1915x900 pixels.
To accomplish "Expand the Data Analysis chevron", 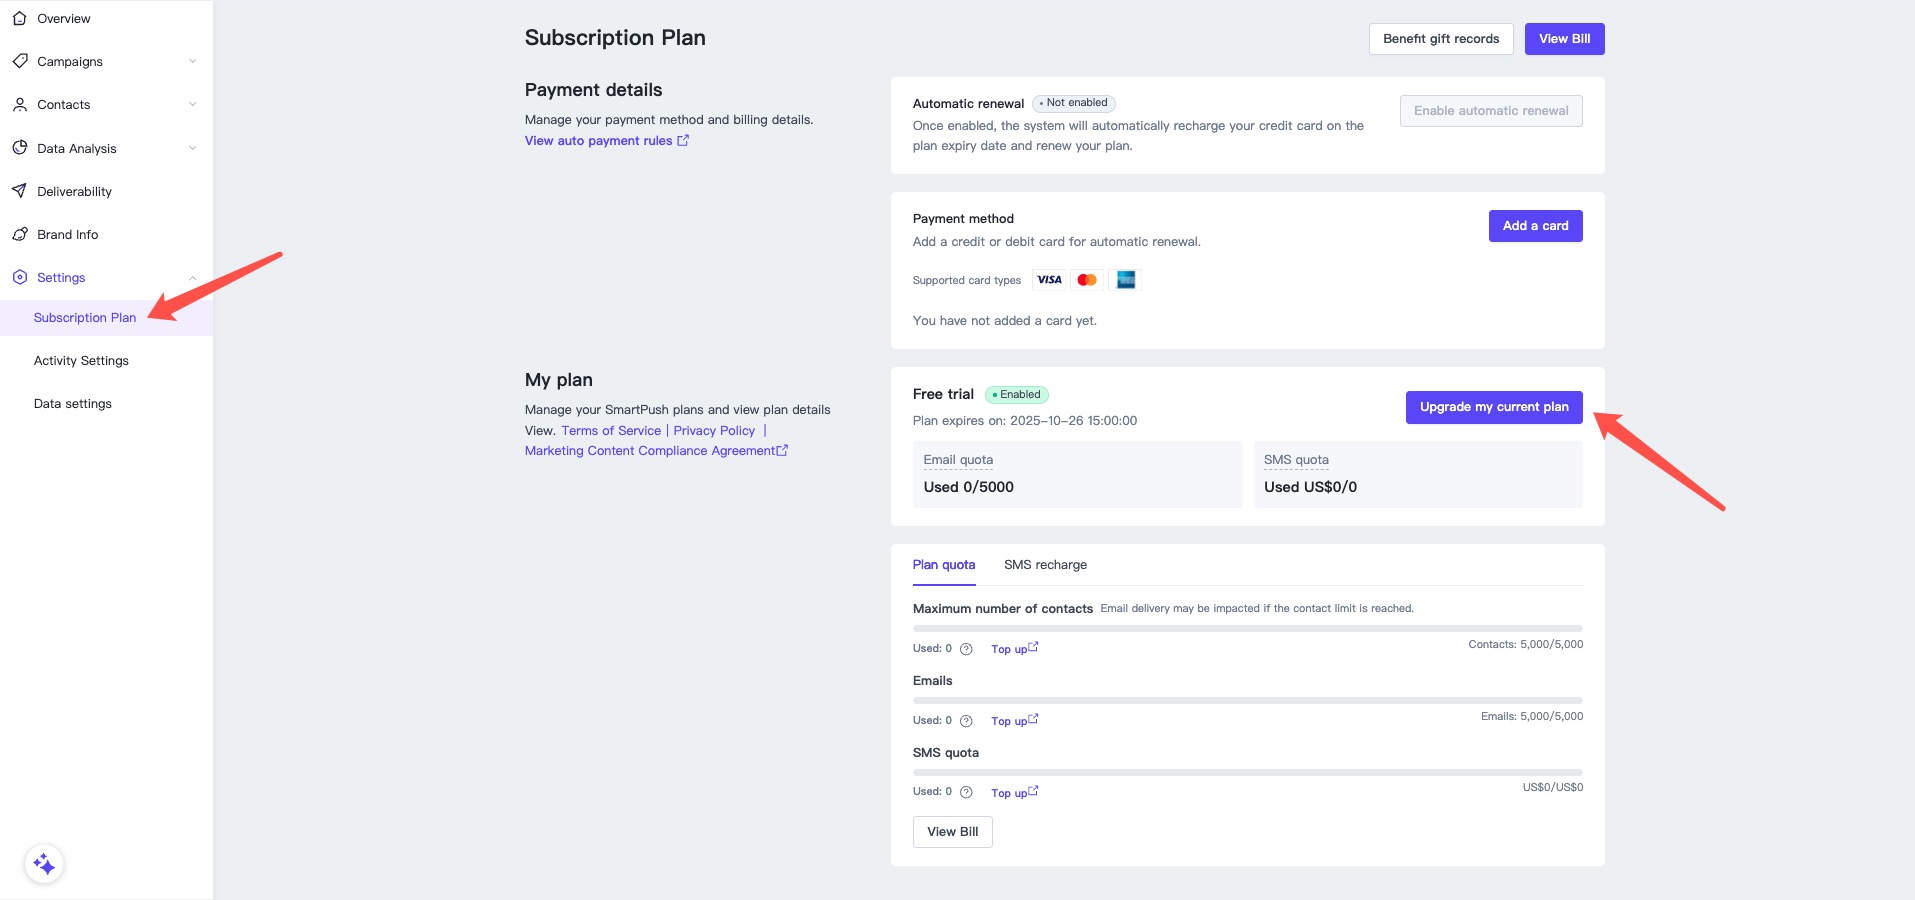I will click(192, 148).
